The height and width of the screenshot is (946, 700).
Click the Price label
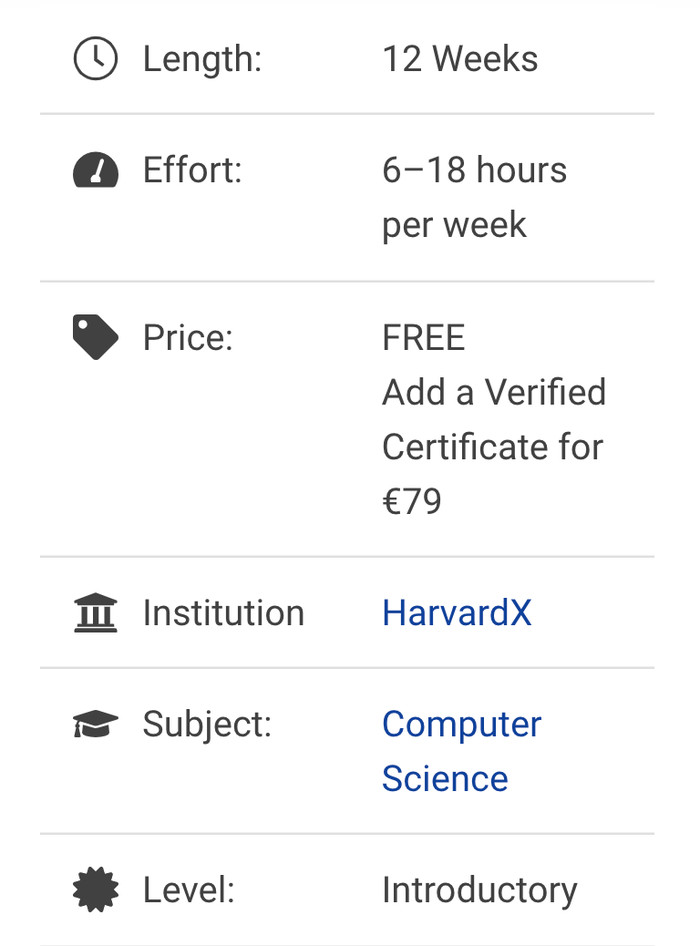pyautogui.click(x=187, y=337)
